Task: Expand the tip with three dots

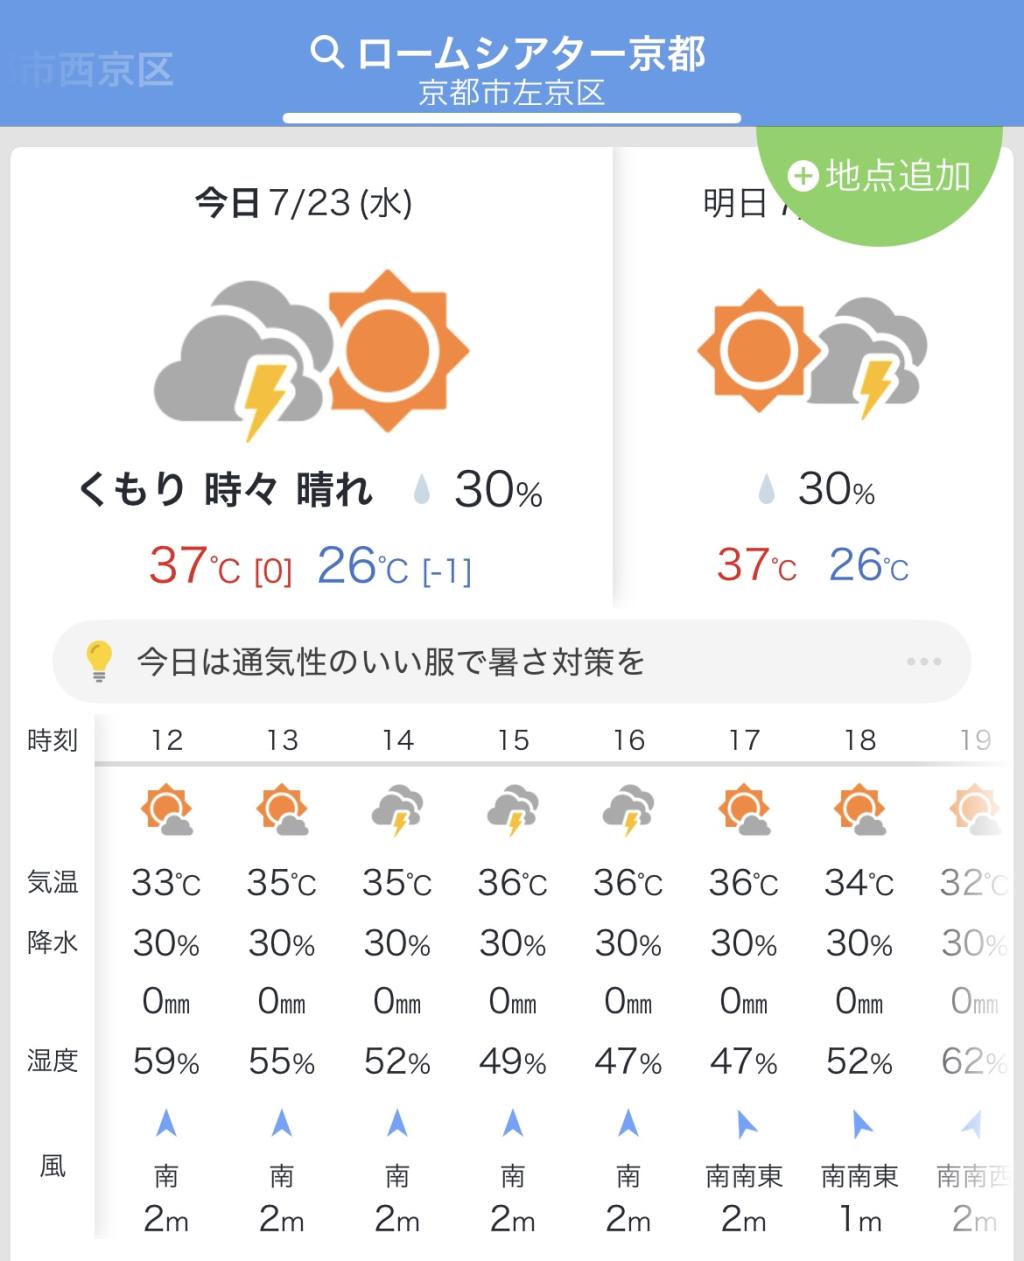Action: pyautogui.click(x=923, y=661)
